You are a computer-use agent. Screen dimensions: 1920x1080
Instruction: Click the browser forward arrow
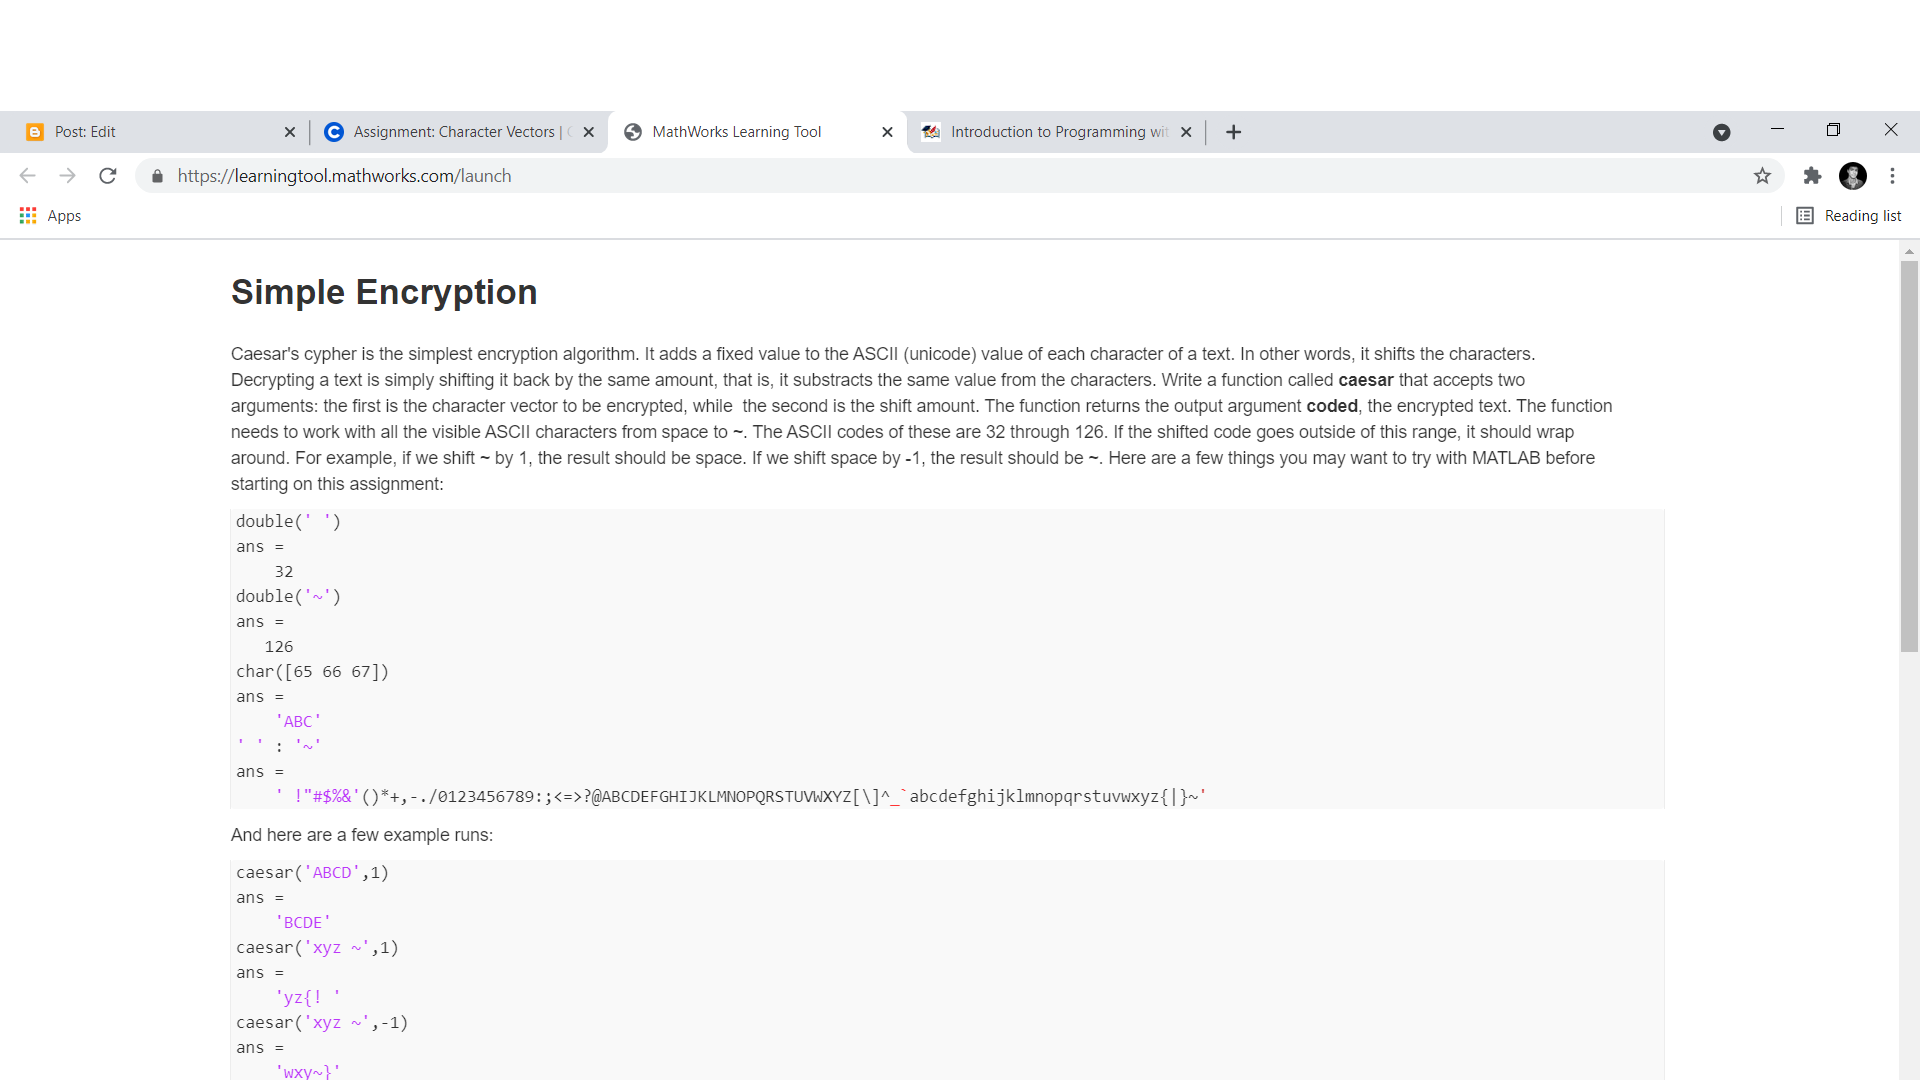[x=67, y=176]
